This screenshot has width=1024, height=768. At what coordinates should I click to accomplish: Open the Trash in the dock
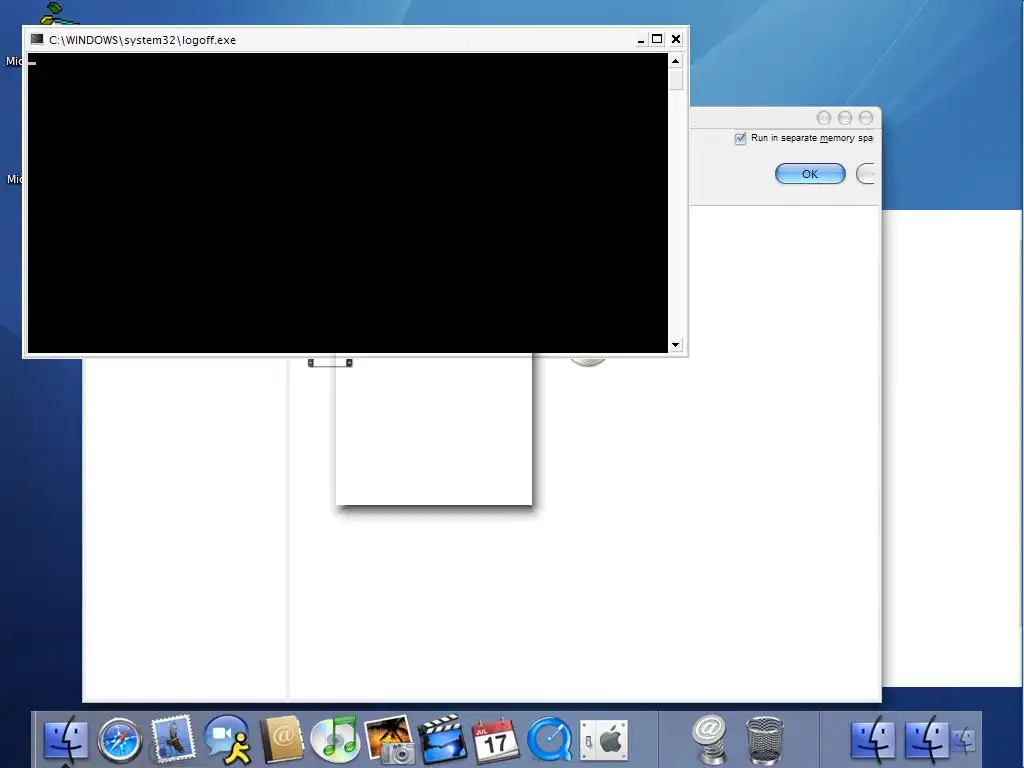pyautogui.click(x=764, y=741)
